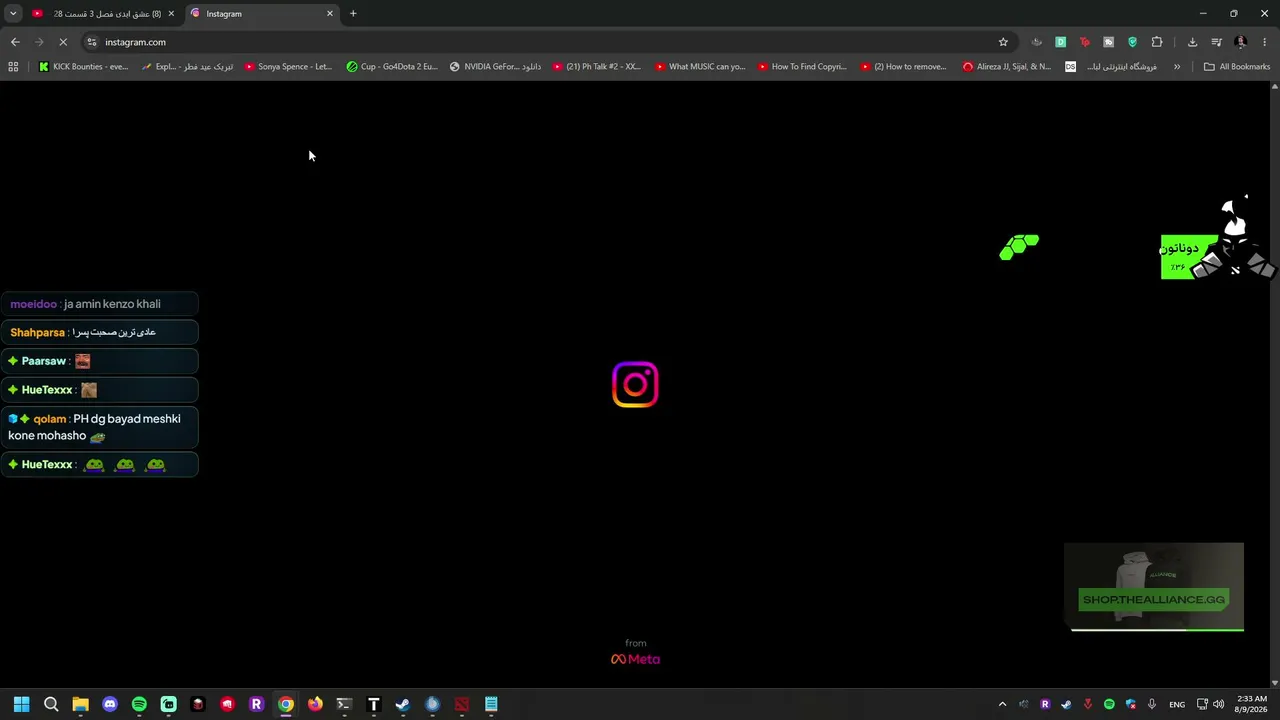
Task: Open the media control toolbar button
Action: coord(1217,42)
